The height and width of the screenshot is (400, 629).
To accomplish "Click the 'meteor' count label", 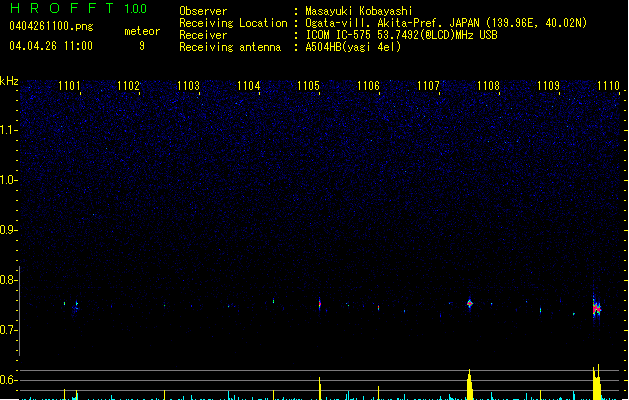I will (142, 31).
